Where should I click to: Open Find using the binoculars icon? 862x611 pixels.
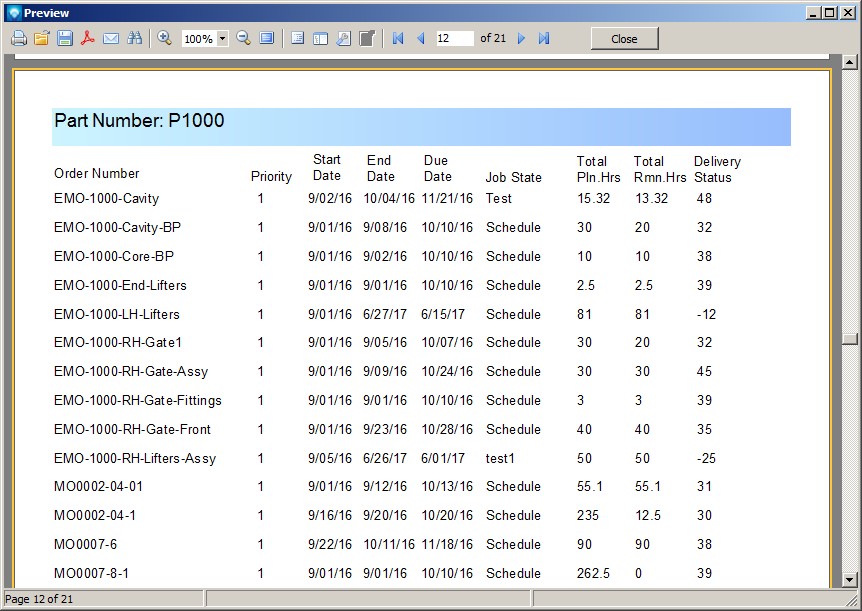(x=134, y=38)
